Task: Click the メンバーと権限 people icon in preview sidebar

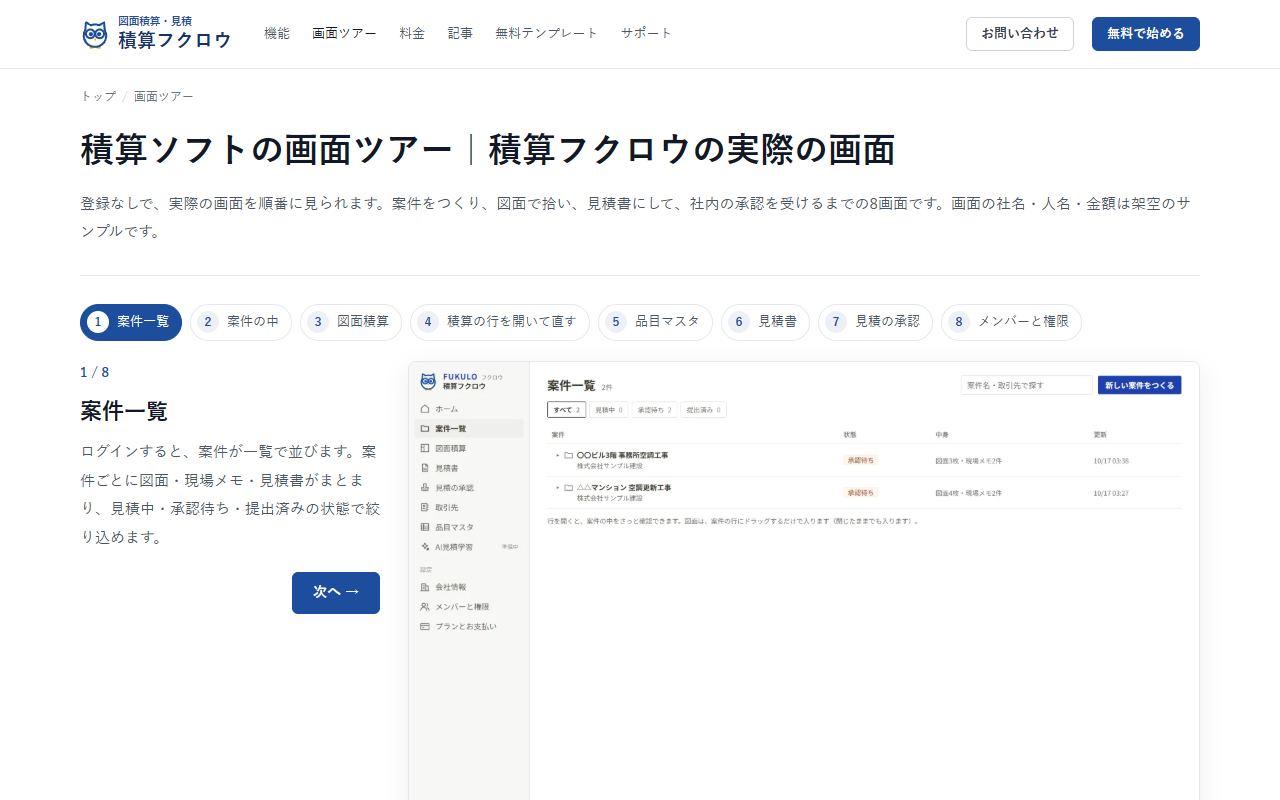Action: 425,607
